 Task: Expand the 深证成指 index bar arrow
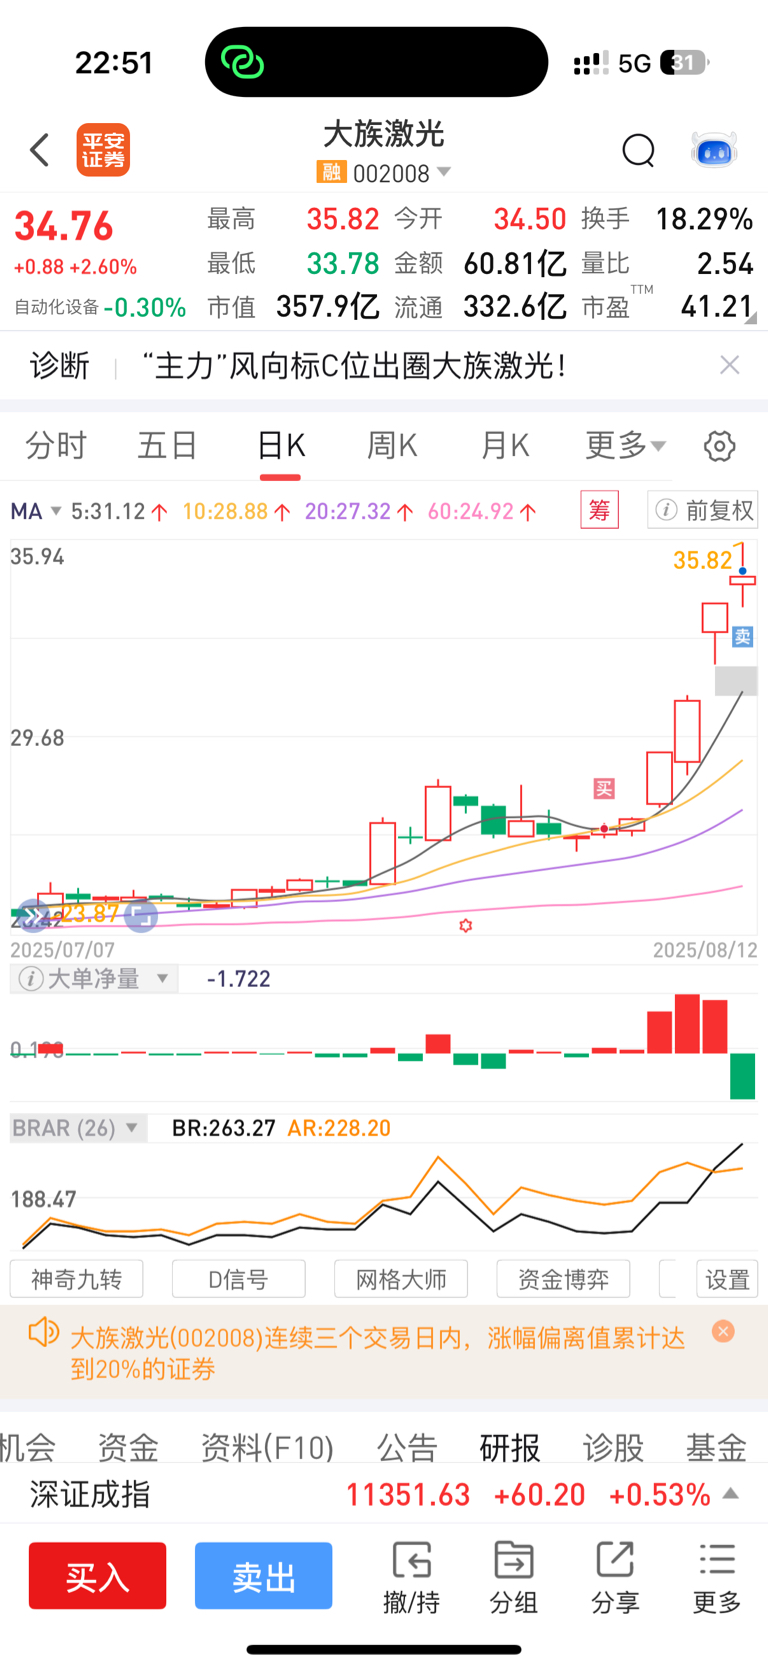pyautogui.click(x=731, y=1493)
